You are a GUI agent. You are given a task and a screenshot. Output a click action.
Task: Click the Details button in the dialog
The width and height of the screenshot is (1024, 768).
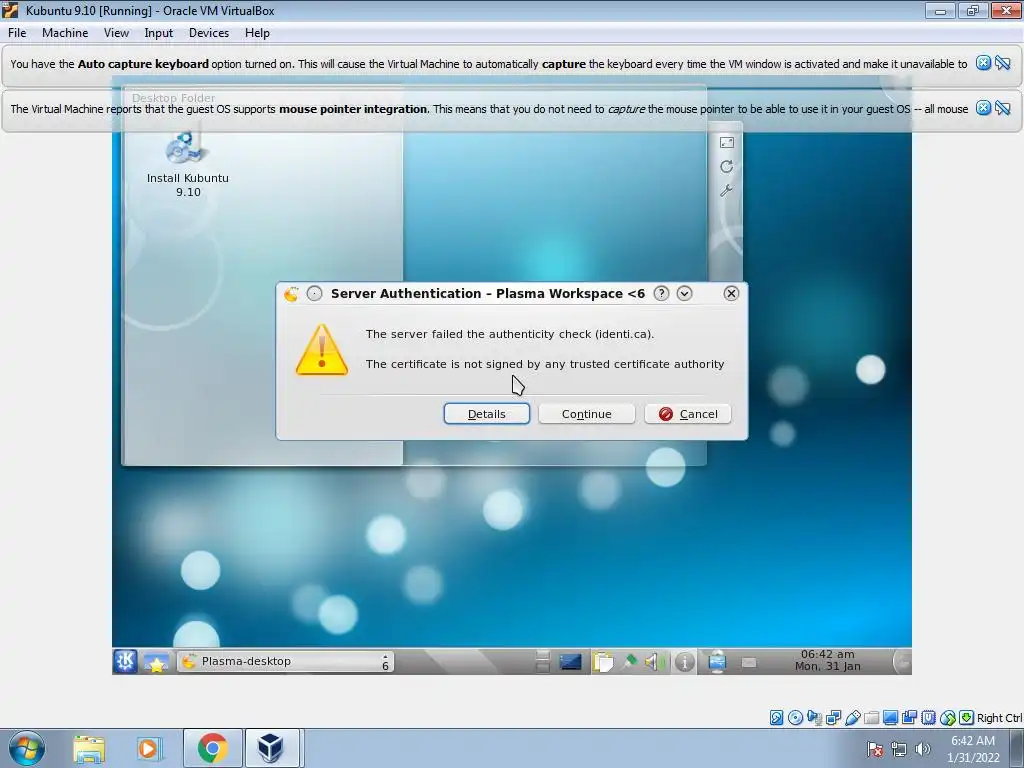[x=487, y=414]
